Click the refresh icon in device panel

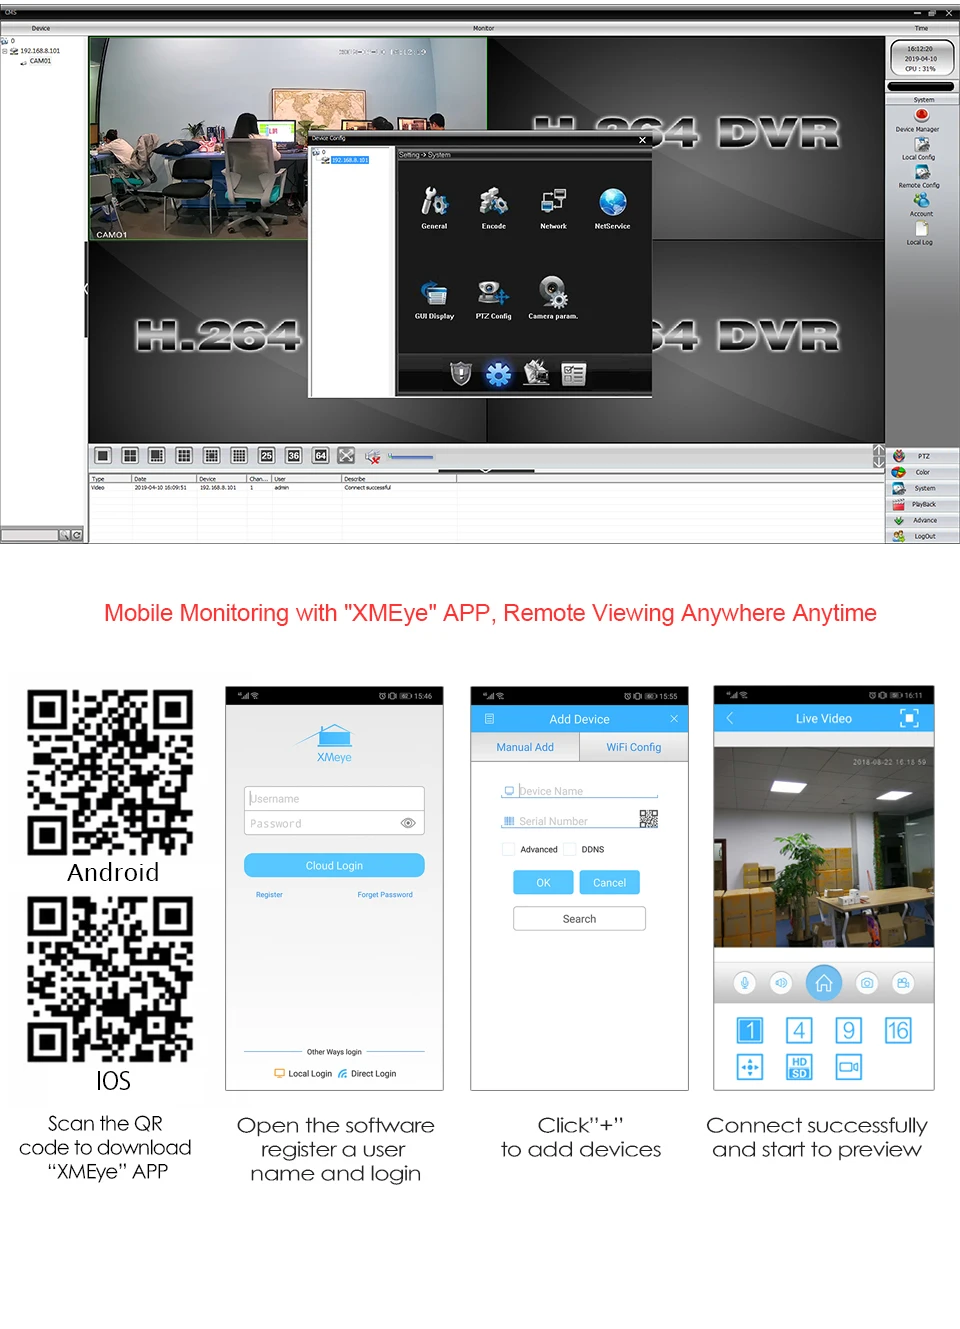(77, 535)
